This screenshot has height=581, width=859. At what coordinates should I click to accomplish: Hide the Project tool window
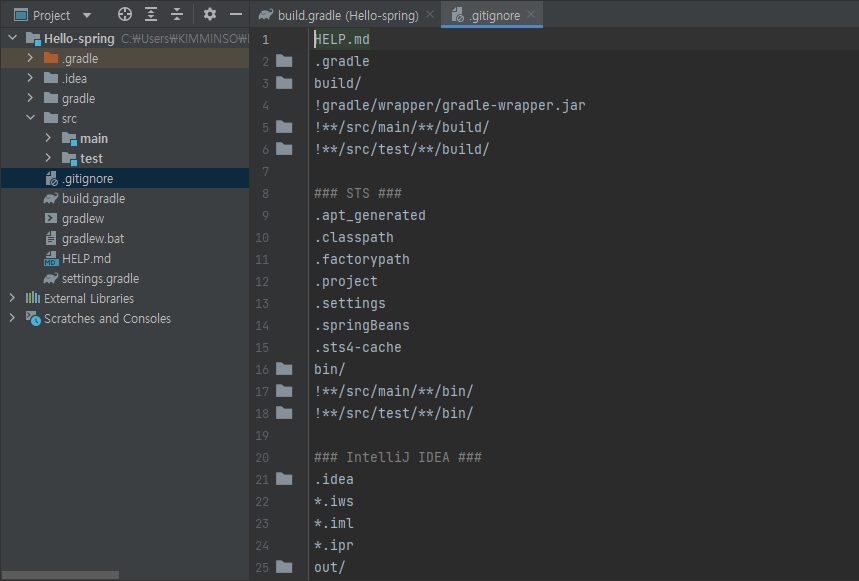(236, 15)
